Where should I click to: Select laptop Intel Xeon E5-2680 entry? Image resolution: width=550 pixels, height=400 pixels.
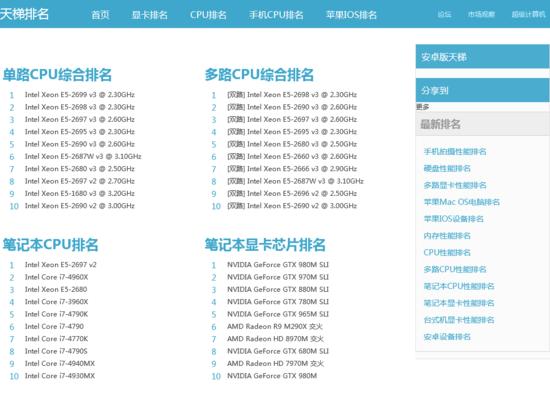coord(56,289)
